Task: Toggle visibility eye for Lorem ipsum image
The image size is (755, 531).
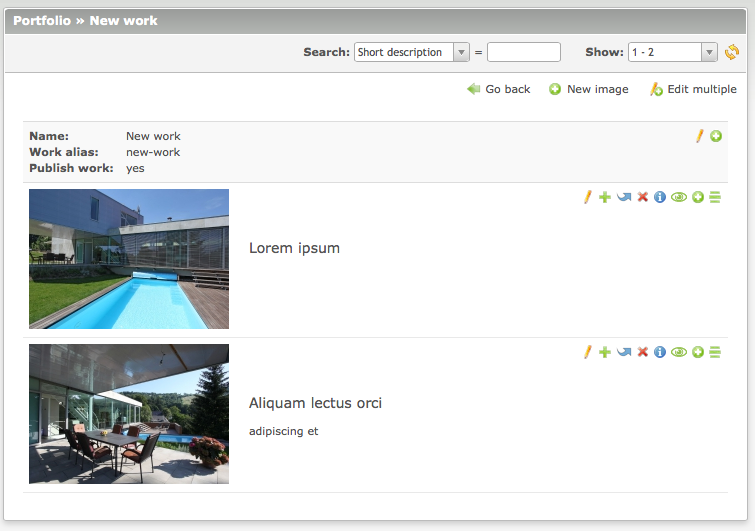Action: [679, 198]
